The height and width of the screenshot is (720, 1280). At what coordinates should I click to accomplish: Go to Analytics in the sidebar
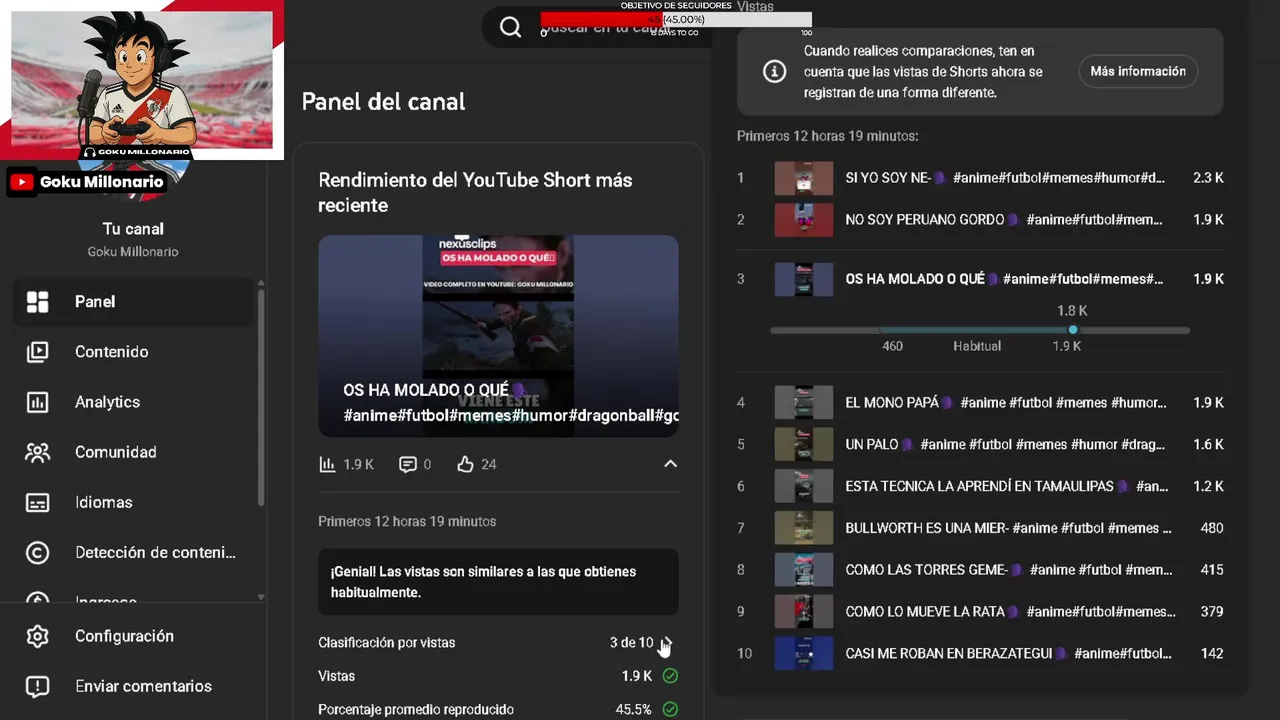point(133,402)
